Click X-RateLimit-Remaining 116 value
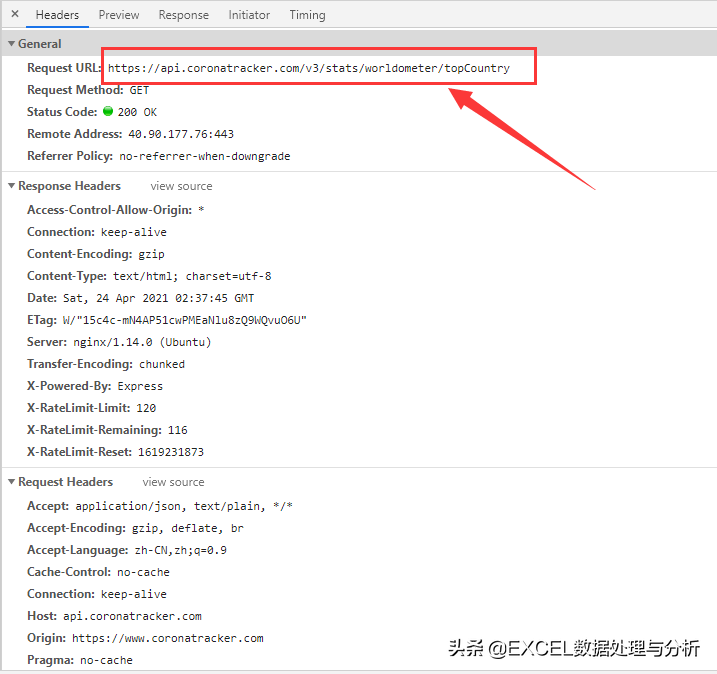The width and height of the screenshot is (717, 674). coord(177,430)
